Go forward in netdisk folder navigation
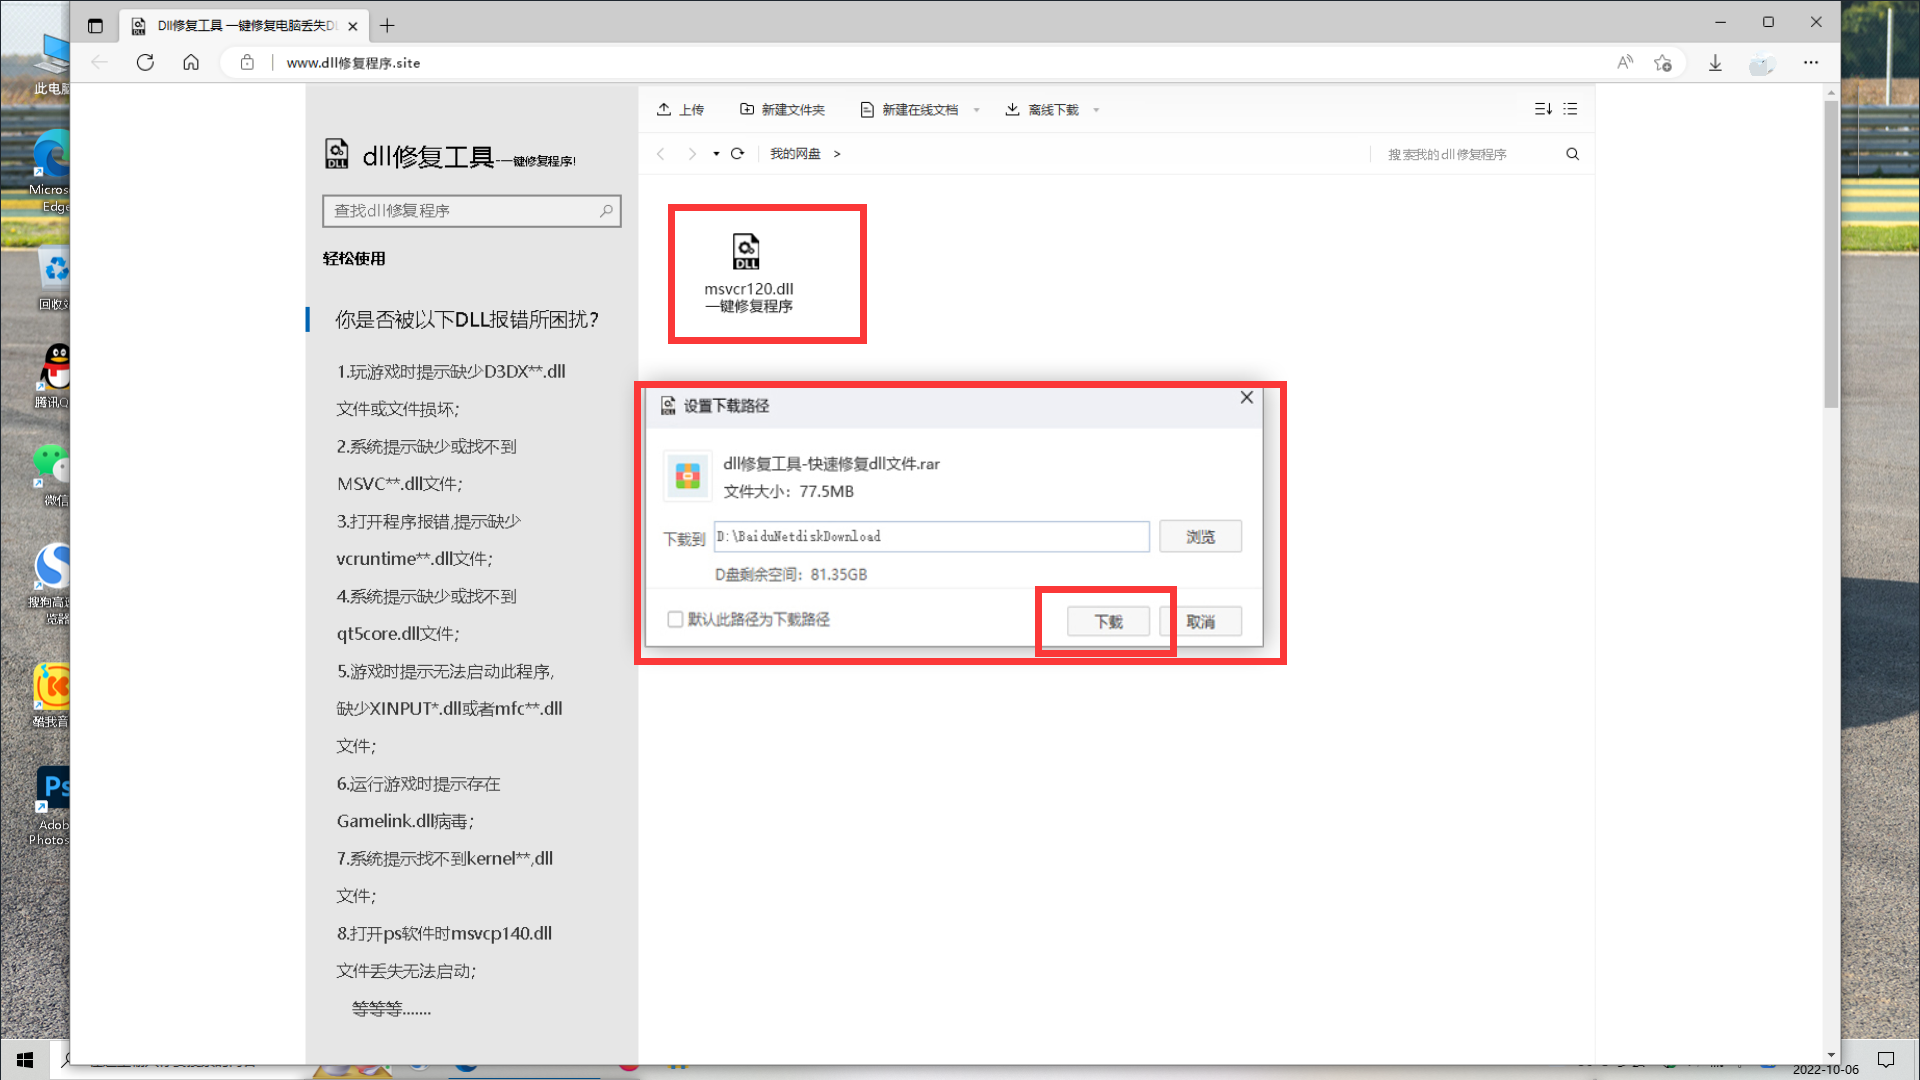This screenshot has width=1920, height=1080. 692,154
